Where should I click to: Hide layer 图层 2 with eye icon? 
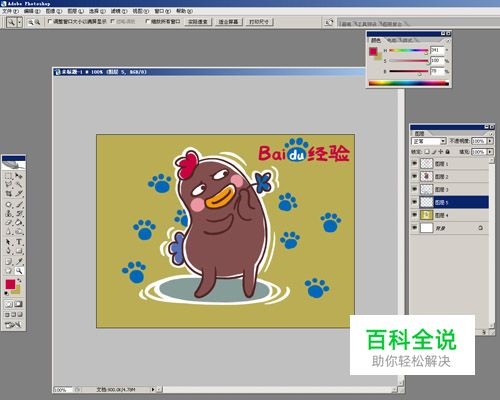(414, 176)
